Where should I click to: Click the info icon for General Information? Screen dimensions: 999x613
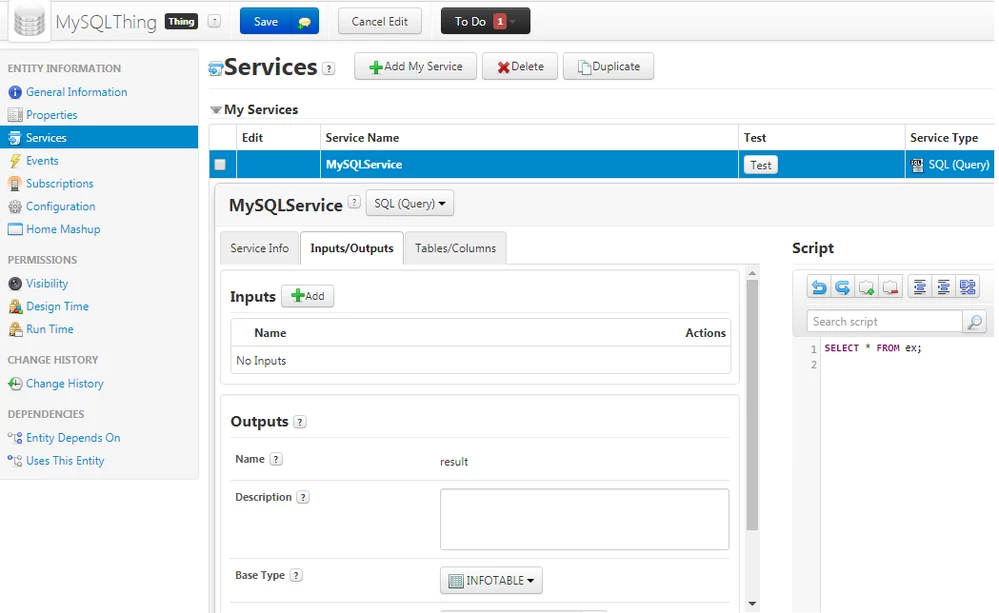coord(15,92)
